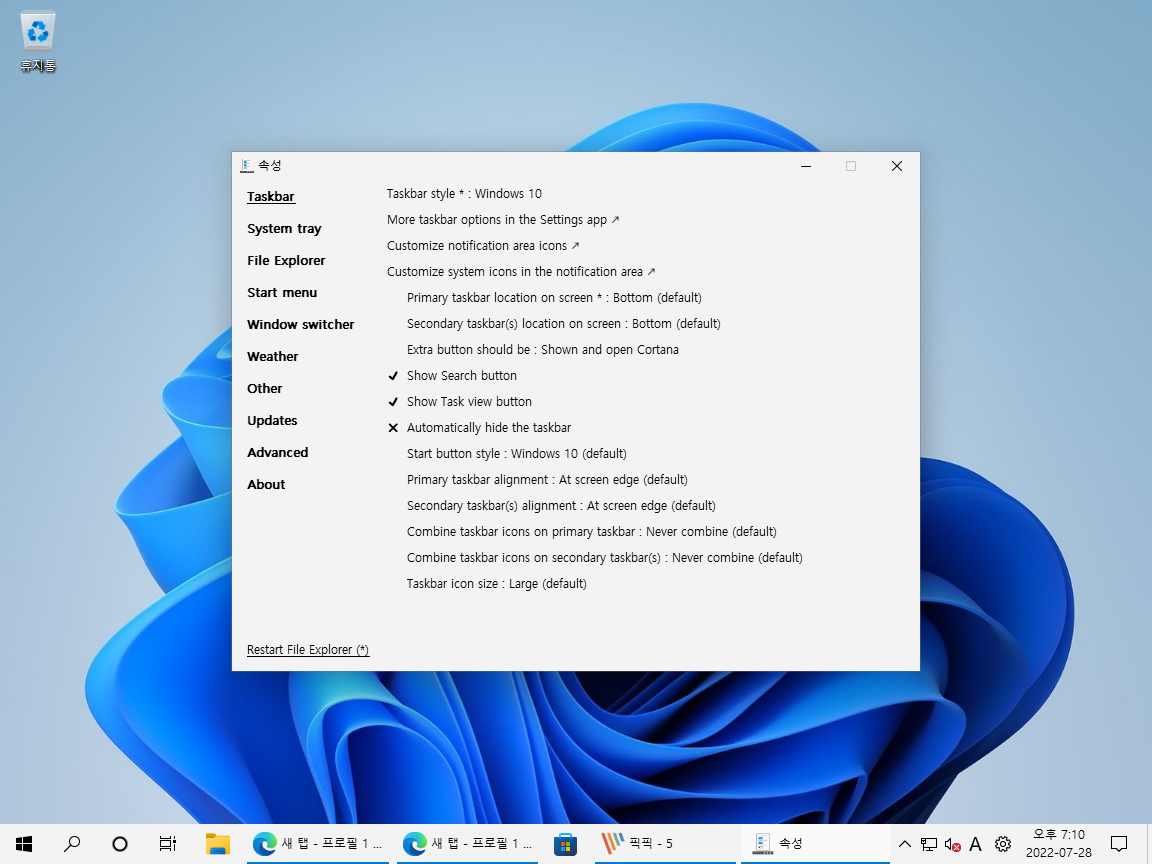Change Primary taskbar alignment option
The height and width of the screenshot is (864, 1152).
pos(547,480)
